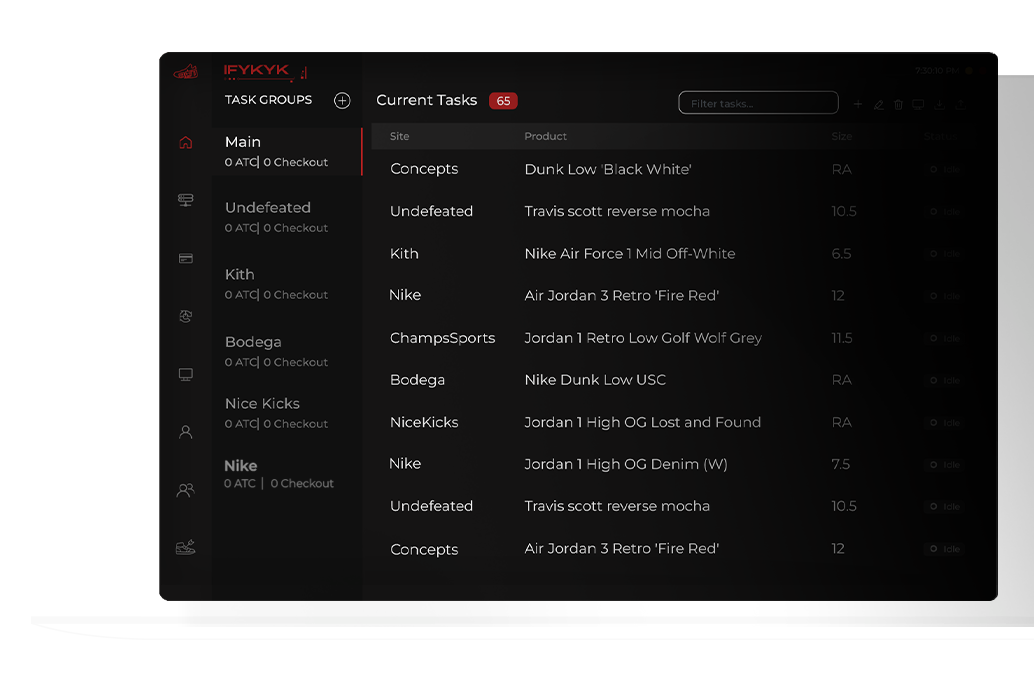Select Jordan 1 Retro Low Golf Wolf Grey

643,338
